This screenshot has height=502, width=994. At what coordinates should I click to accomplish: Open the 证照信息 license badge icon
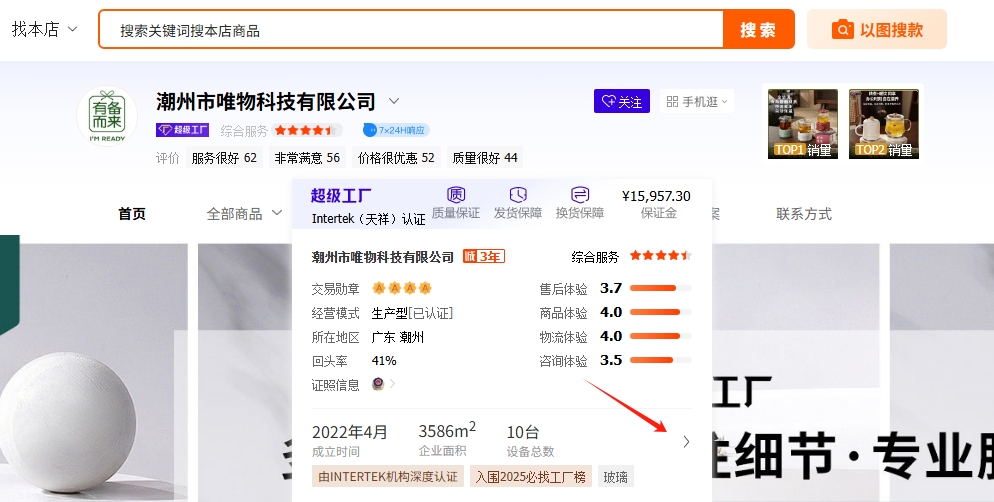(x=378, y=384)
